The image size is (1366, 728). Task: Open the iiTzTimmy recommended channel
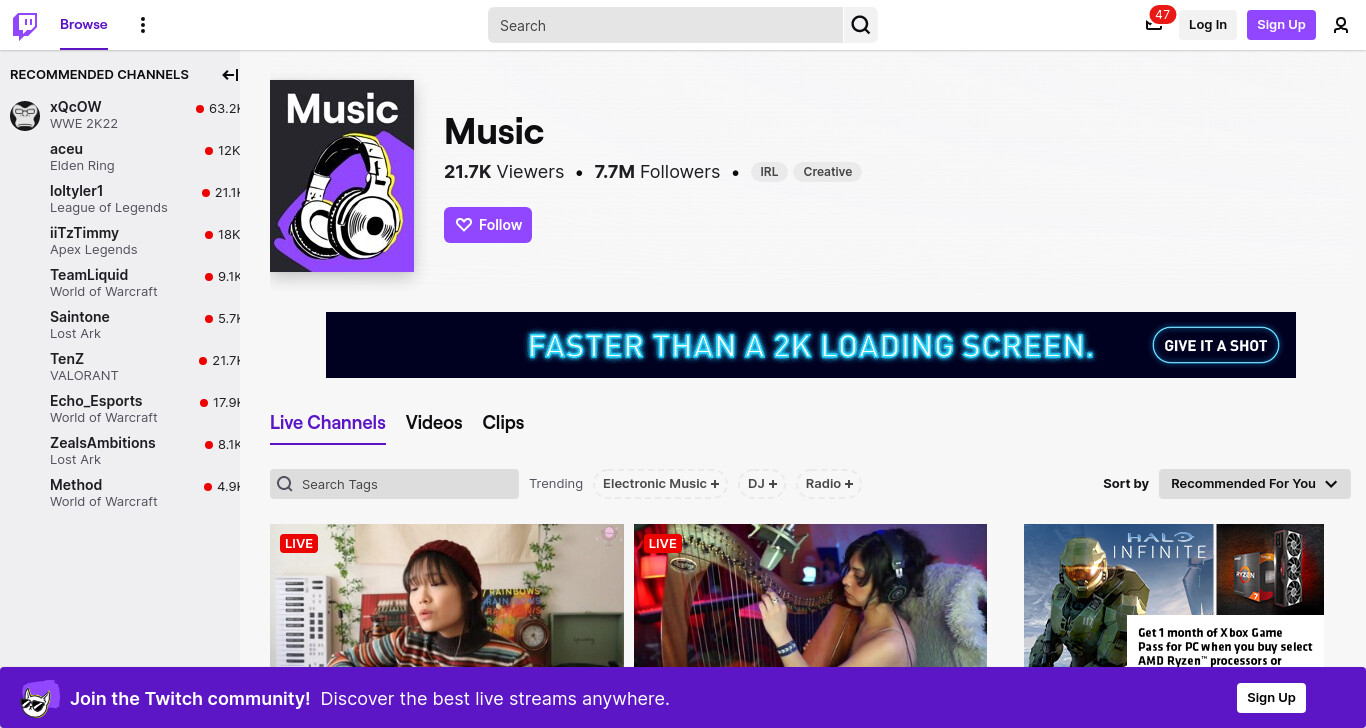tap(120, 241)
